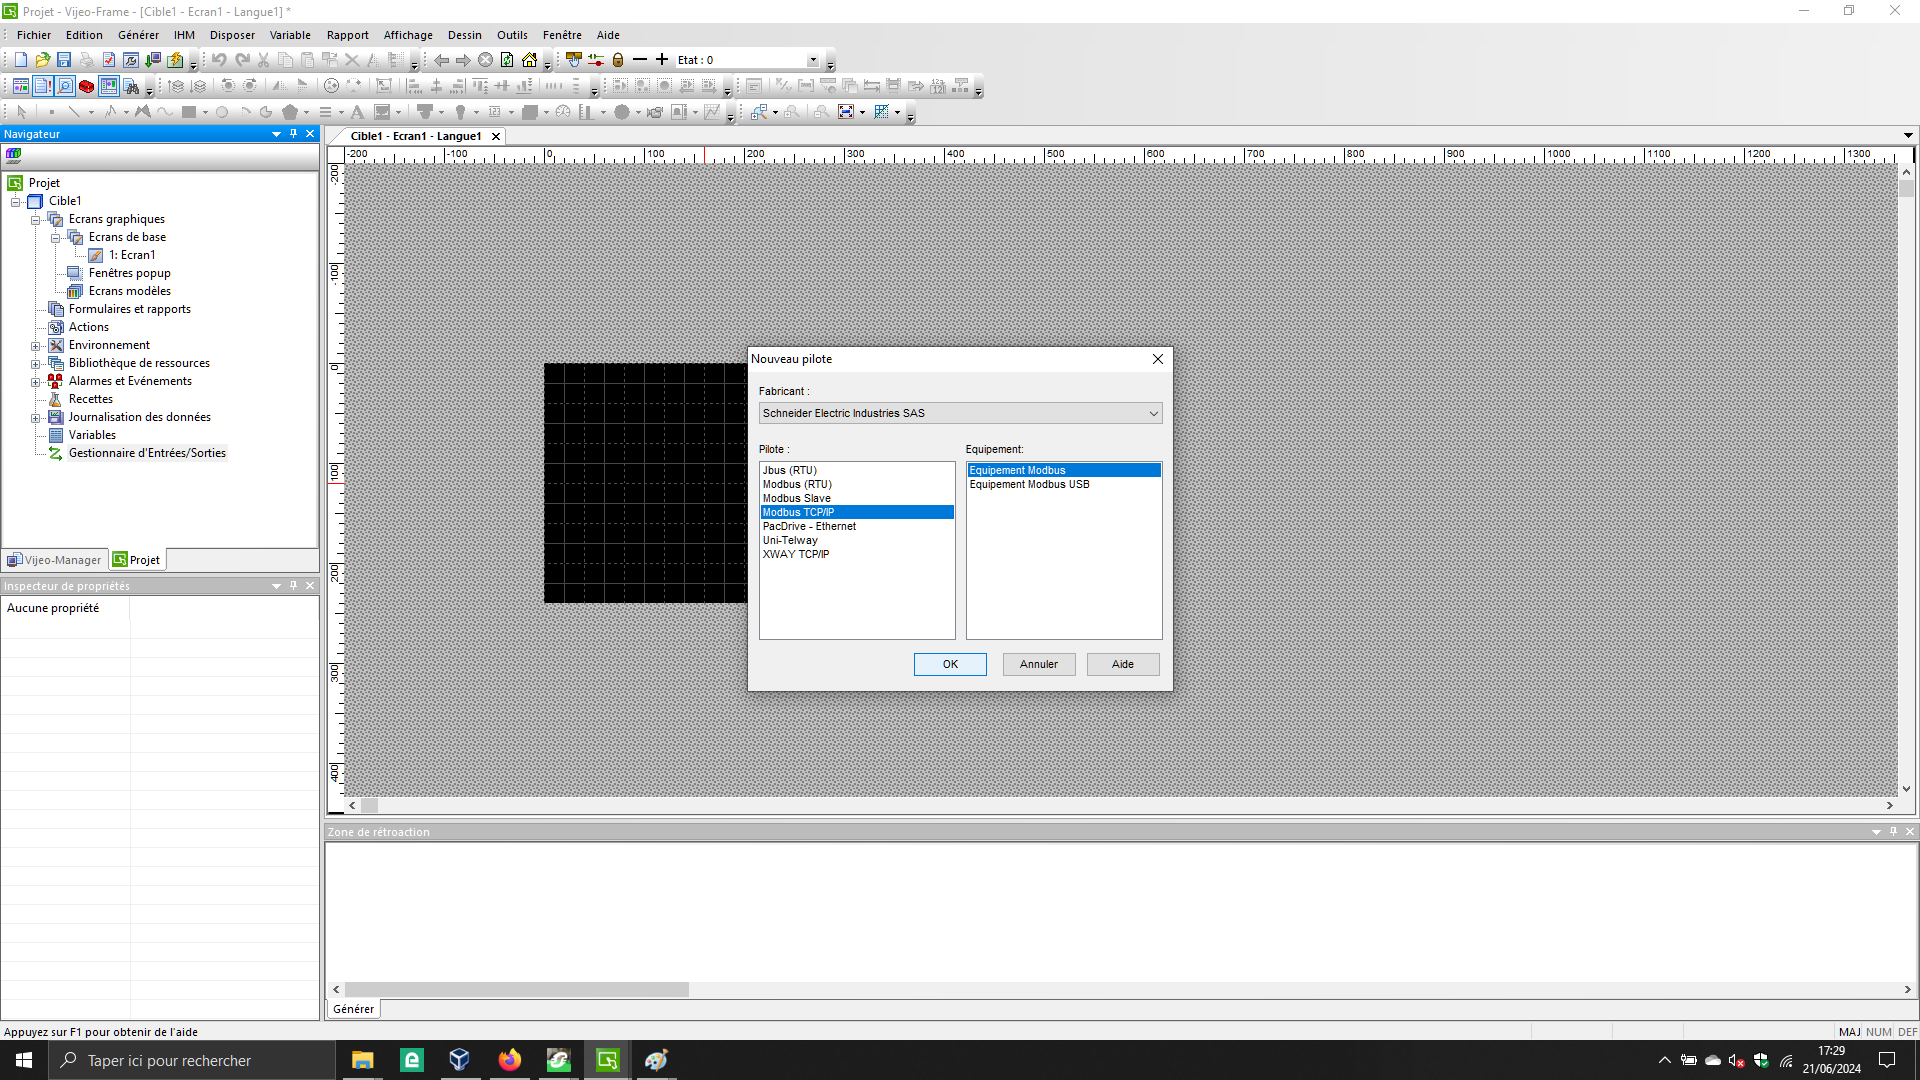
Task: Toggle the Zone de rétroaction pin
Action: pos(1893,832)
